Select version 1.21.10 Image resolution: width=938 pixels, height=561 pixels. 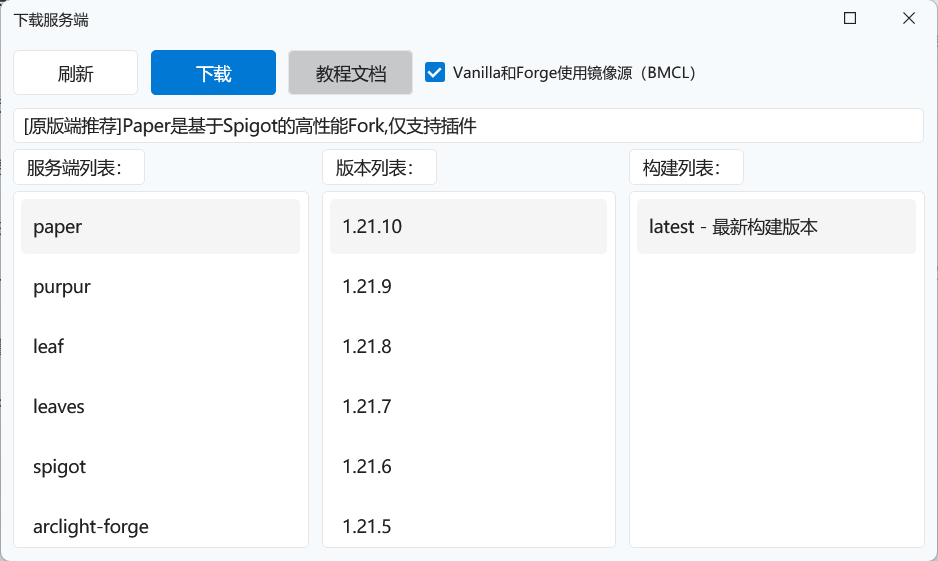(x=468, y=227)
